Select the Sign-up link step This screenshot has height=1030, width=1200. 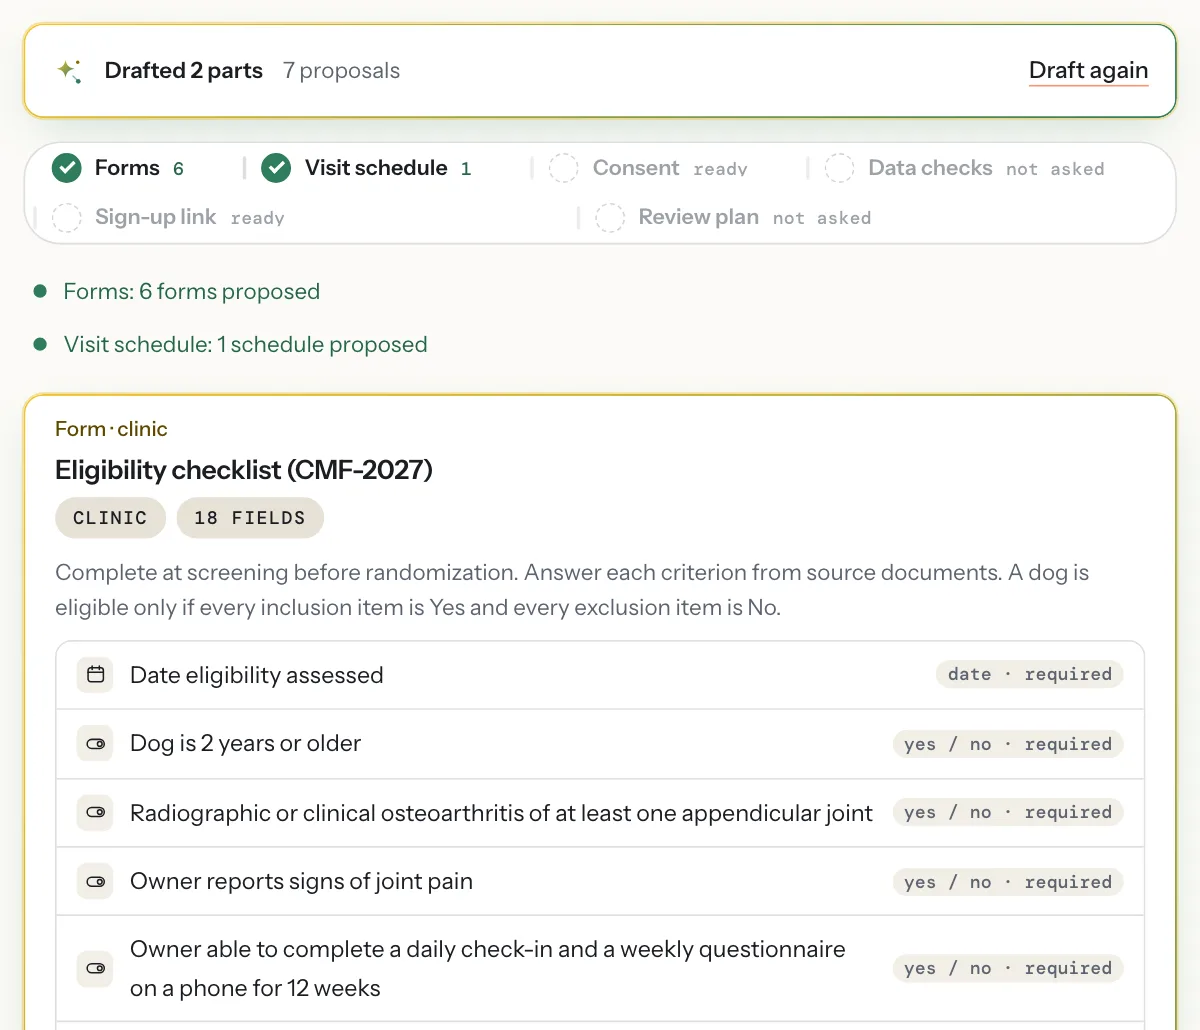[169, 217]
